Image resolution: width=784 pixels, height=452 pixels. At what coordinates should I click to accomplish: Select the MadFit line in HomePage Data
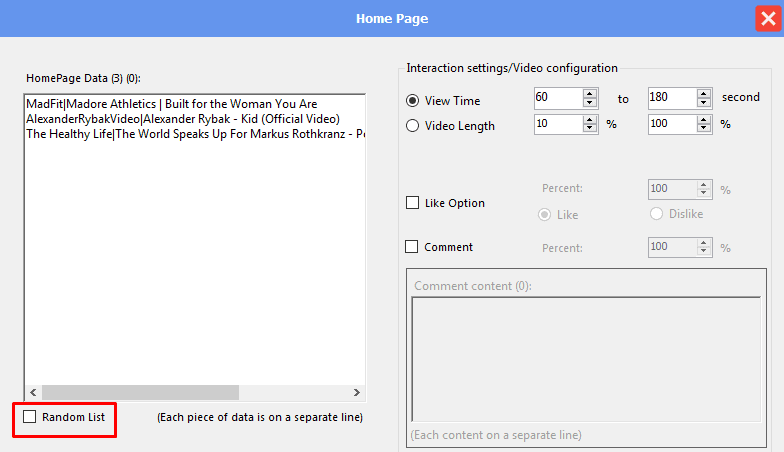pyautogui.click(x=172, y=104)
